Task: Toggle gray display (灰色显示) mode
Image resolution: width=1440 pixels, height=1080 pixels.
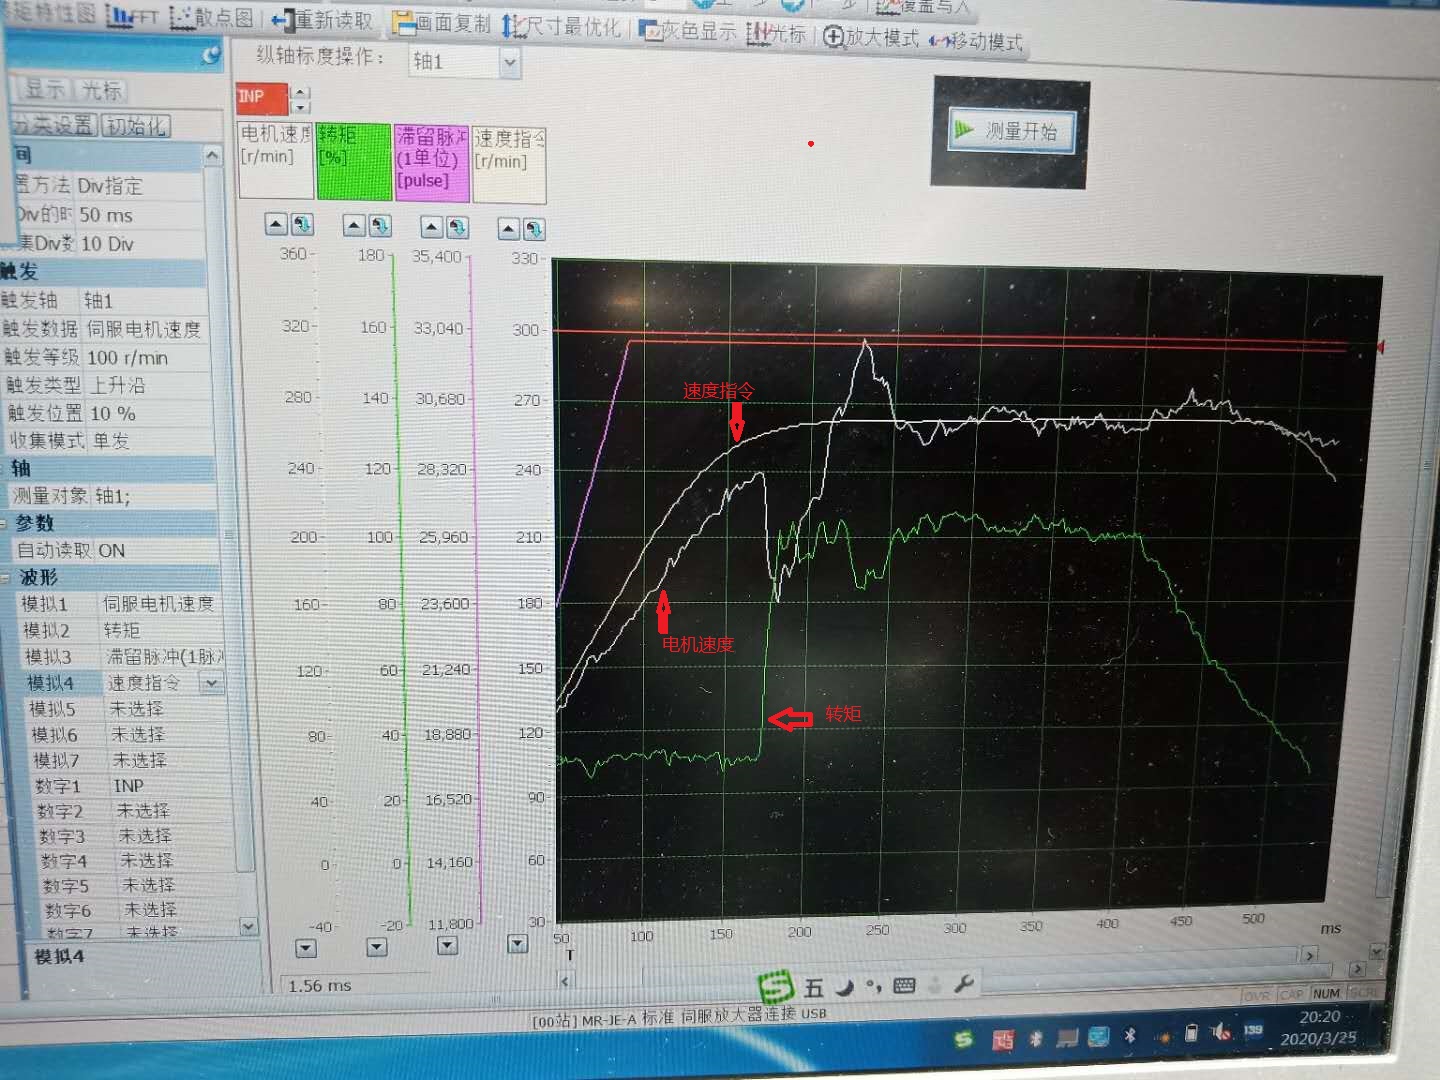Action: click(x=688, y=31)
